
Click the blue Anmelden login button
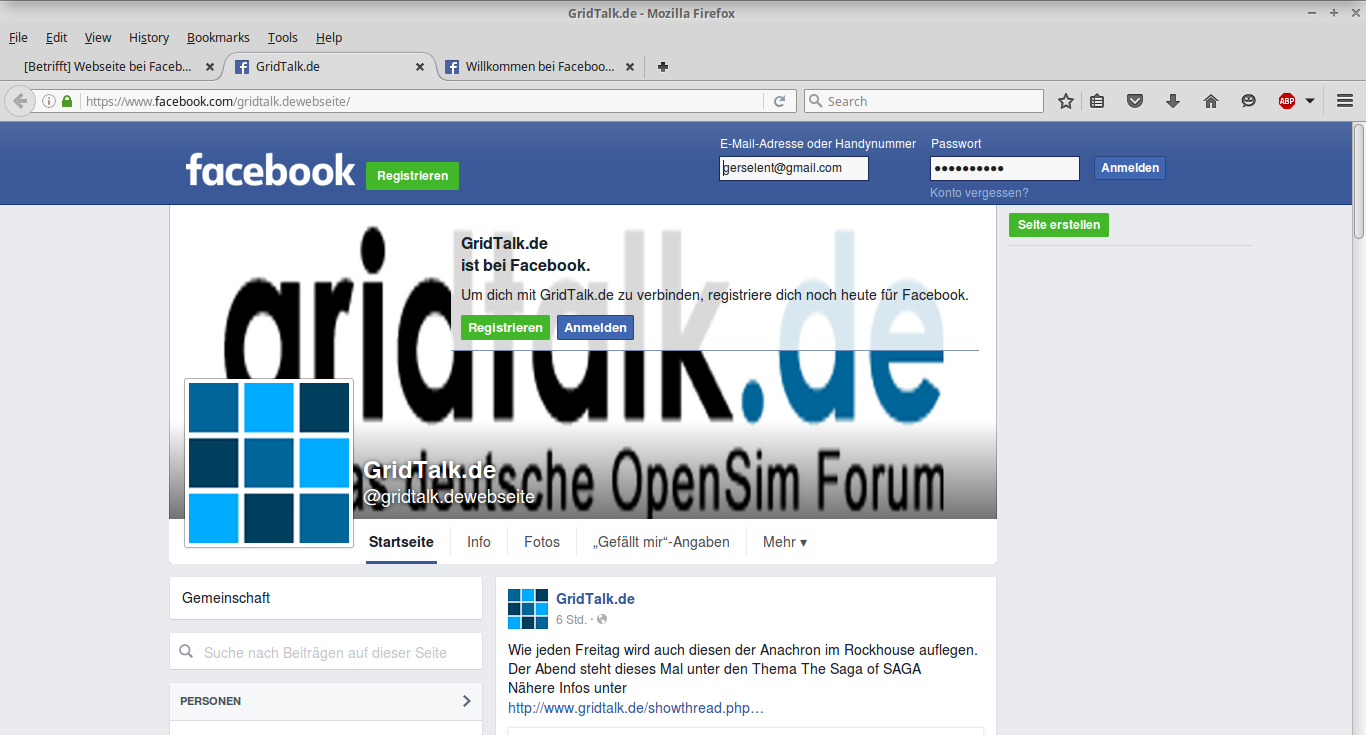pyautogui.click(x=1130, y=168)
